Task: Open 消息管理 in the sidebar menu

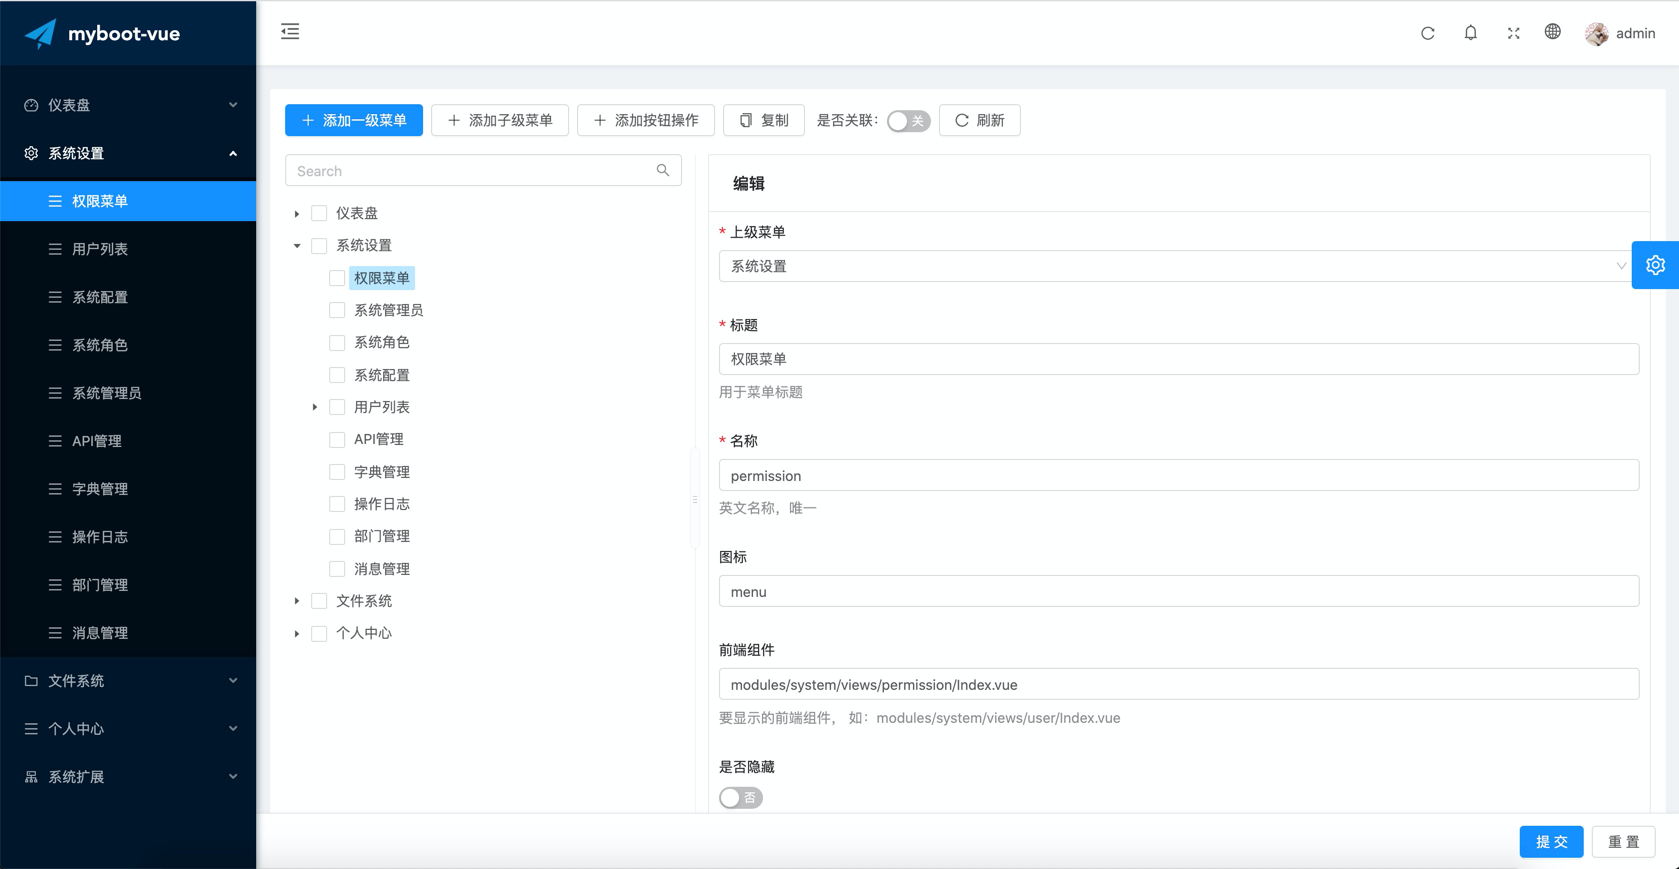Action: (128, 633)
